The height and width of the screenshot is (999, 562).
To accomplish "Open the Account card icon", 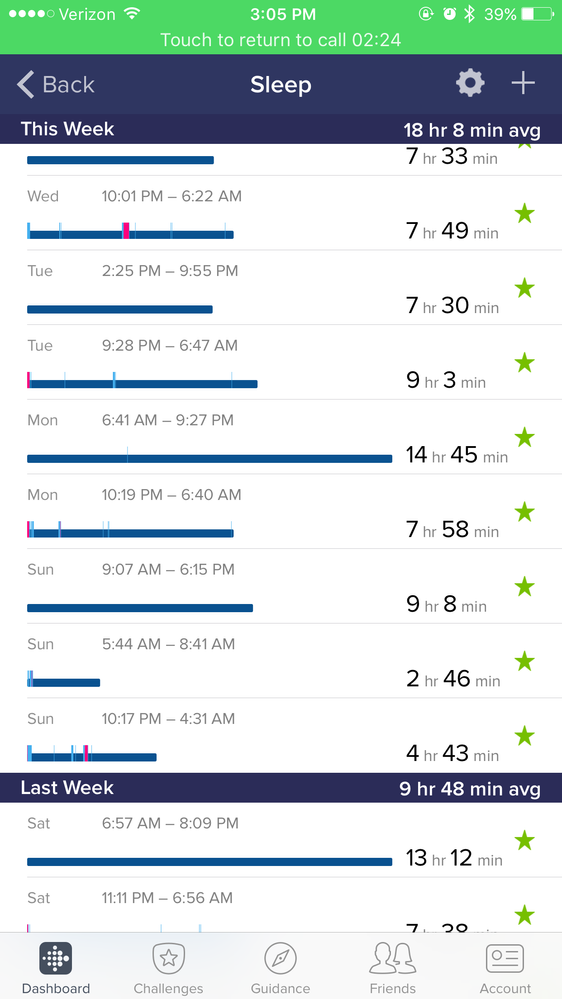I will click(505, 958).
